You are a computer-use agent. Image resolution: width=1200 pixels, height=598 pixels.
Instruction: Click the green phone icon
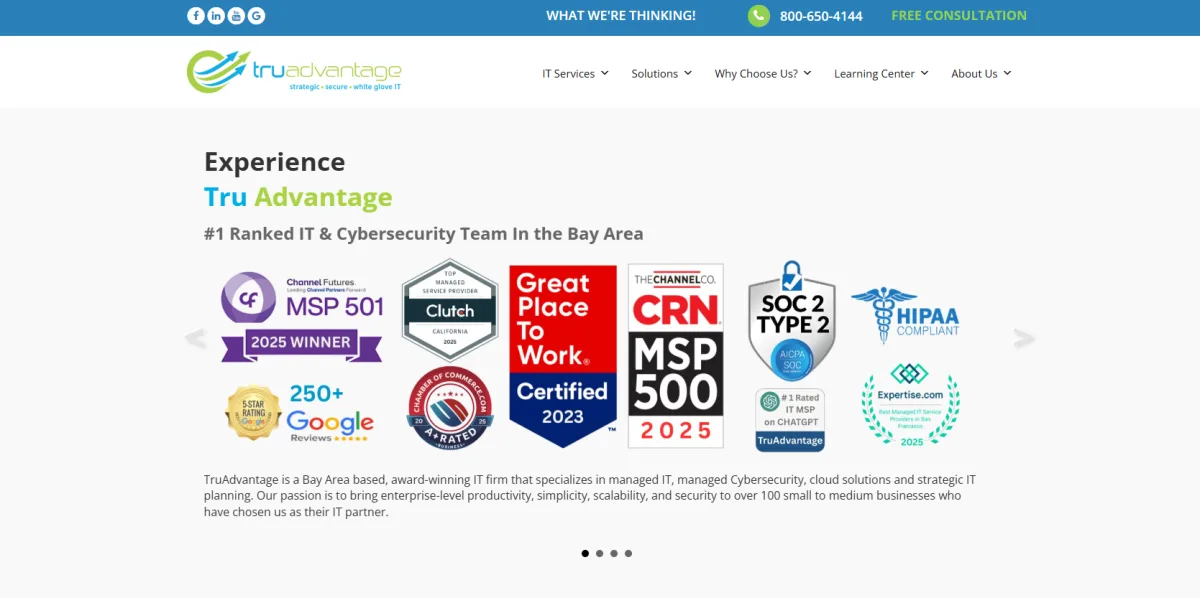tap(759, 15)
